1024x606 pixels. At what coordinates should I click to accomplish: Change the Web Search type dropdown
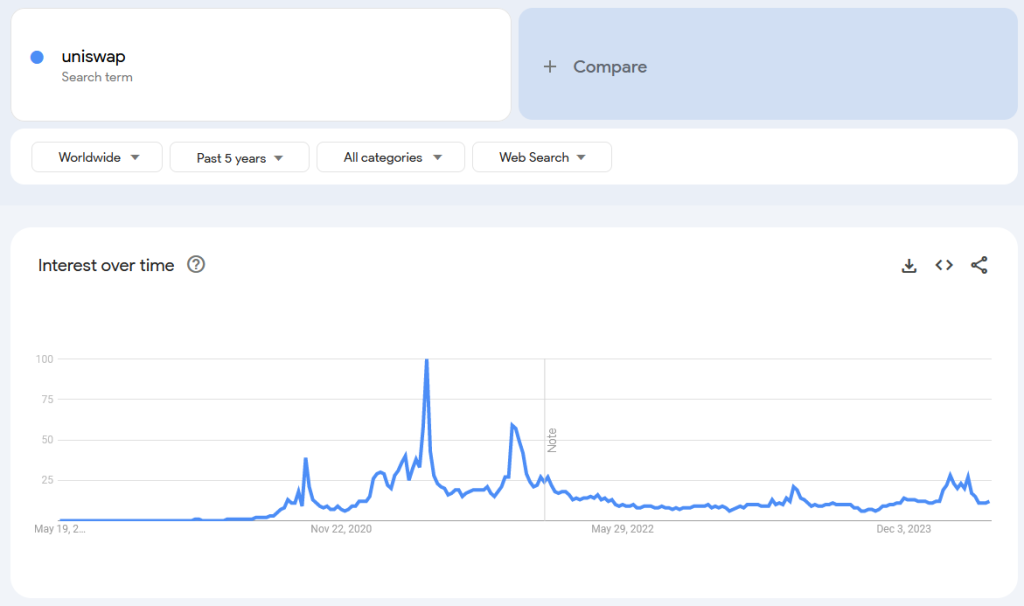(541, 157)
